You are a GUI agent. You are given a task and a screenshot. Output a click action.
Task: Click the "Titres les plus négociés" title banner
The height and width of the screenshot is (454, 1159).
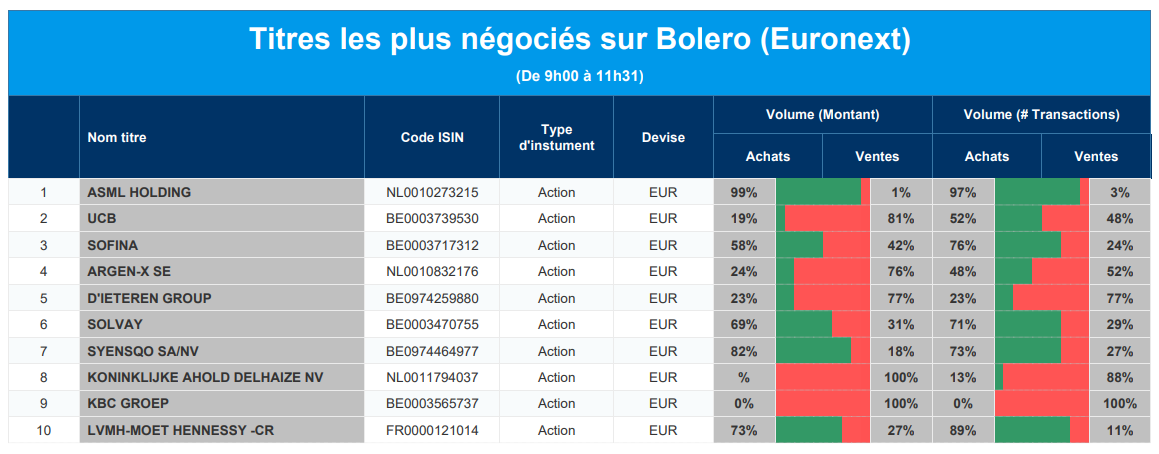pos(579,40)
